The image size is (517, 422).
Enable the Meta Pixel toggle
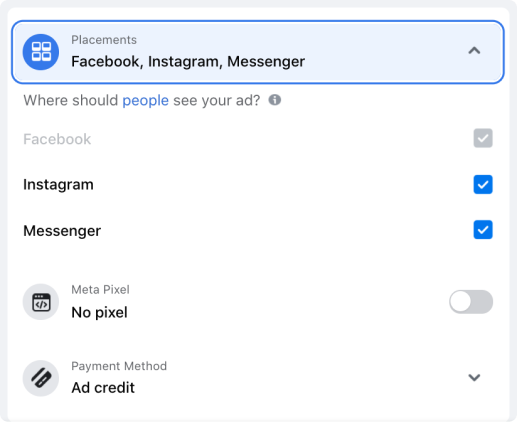471,302
